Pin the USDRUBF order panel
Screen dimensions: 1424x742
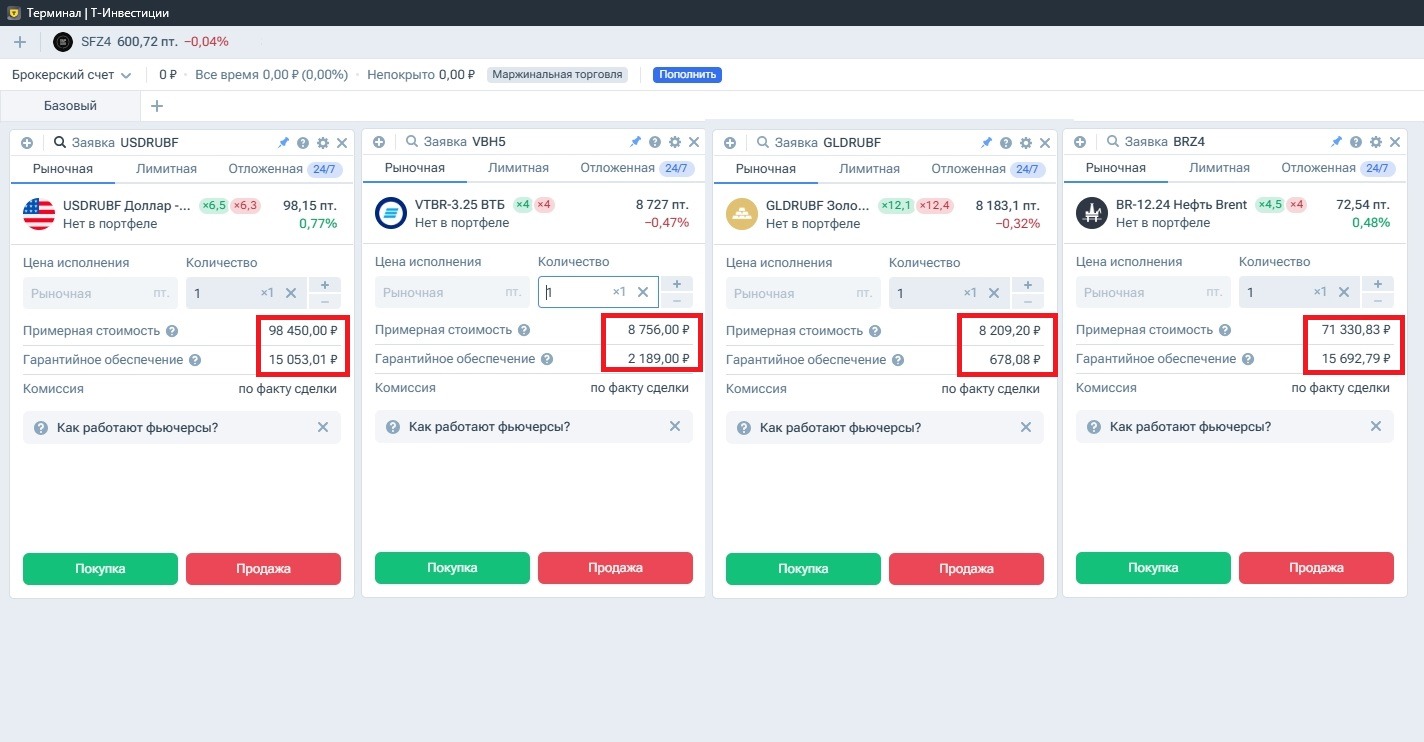pyautogui.click(x=283, y=143)
